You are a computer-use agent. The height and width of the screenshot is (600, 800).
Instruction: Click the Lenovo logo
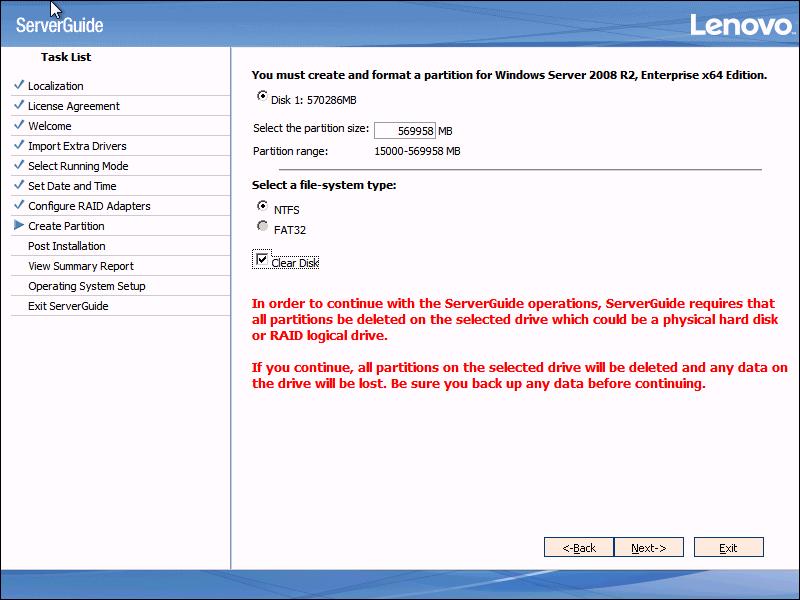coord(739,24)
